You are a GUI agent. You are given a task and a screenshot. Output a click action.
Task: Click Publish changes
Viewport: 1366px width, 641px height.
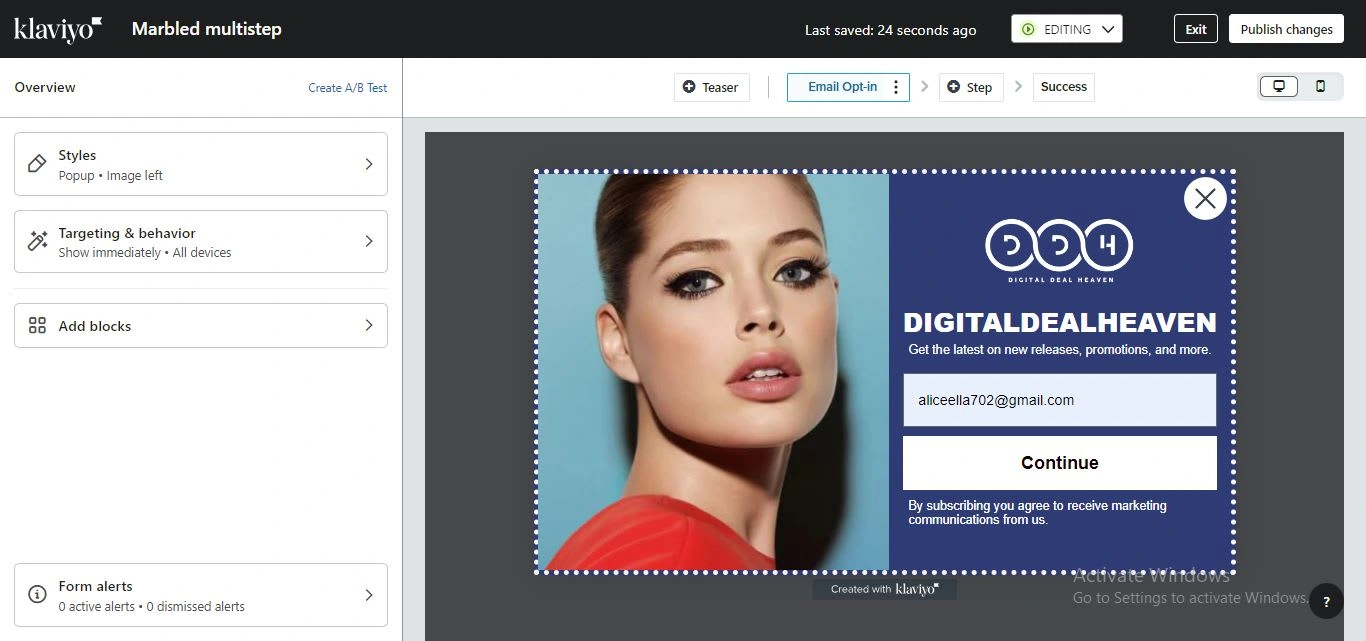(x=1286, y=29)
